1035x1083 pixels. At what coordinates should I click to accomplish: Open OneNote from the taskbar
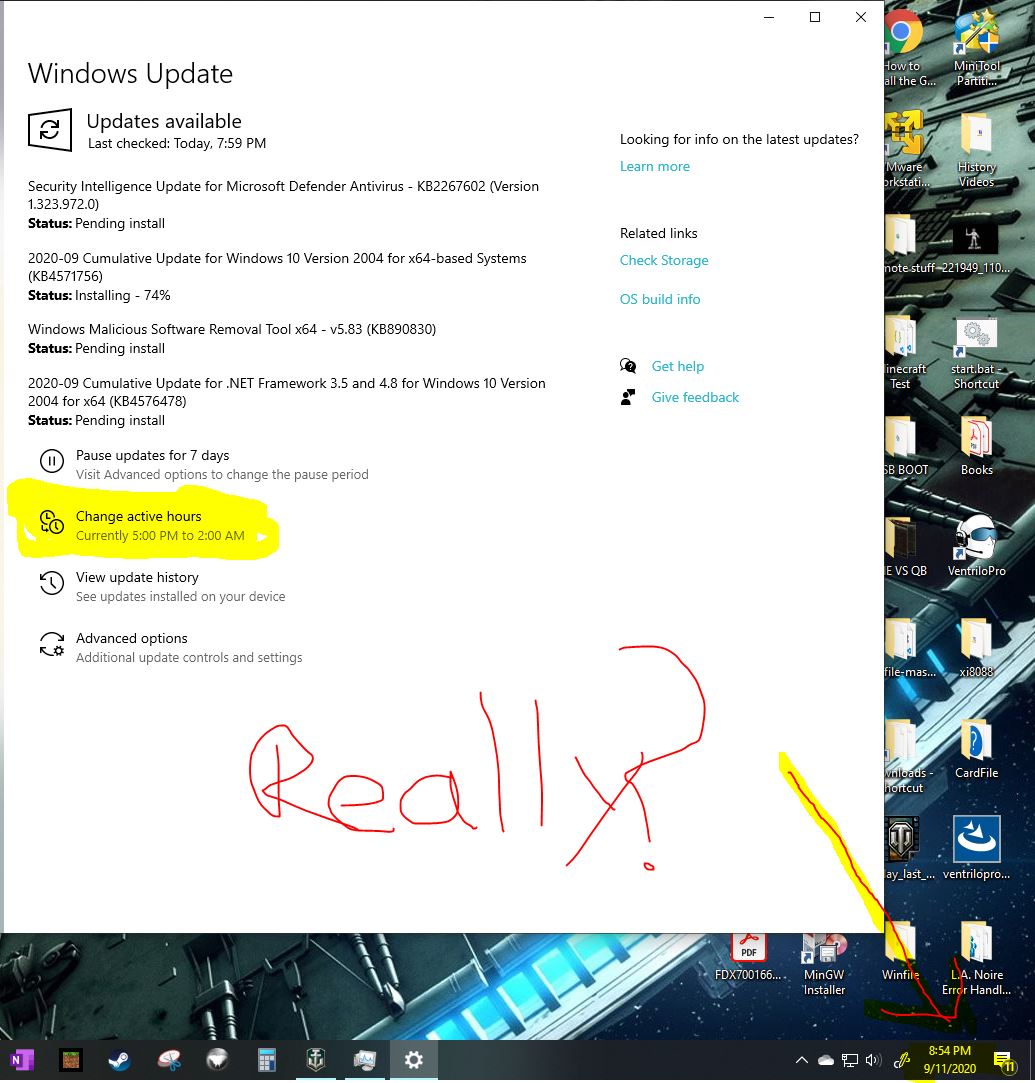[22, 1060]
